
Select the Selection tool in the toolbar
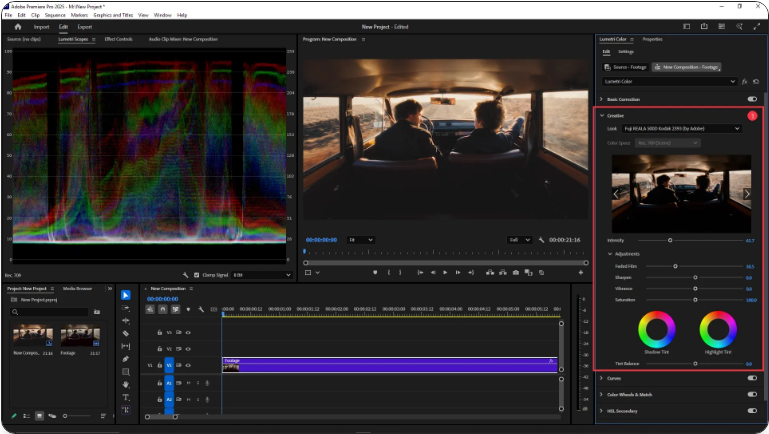coord(126,295)
